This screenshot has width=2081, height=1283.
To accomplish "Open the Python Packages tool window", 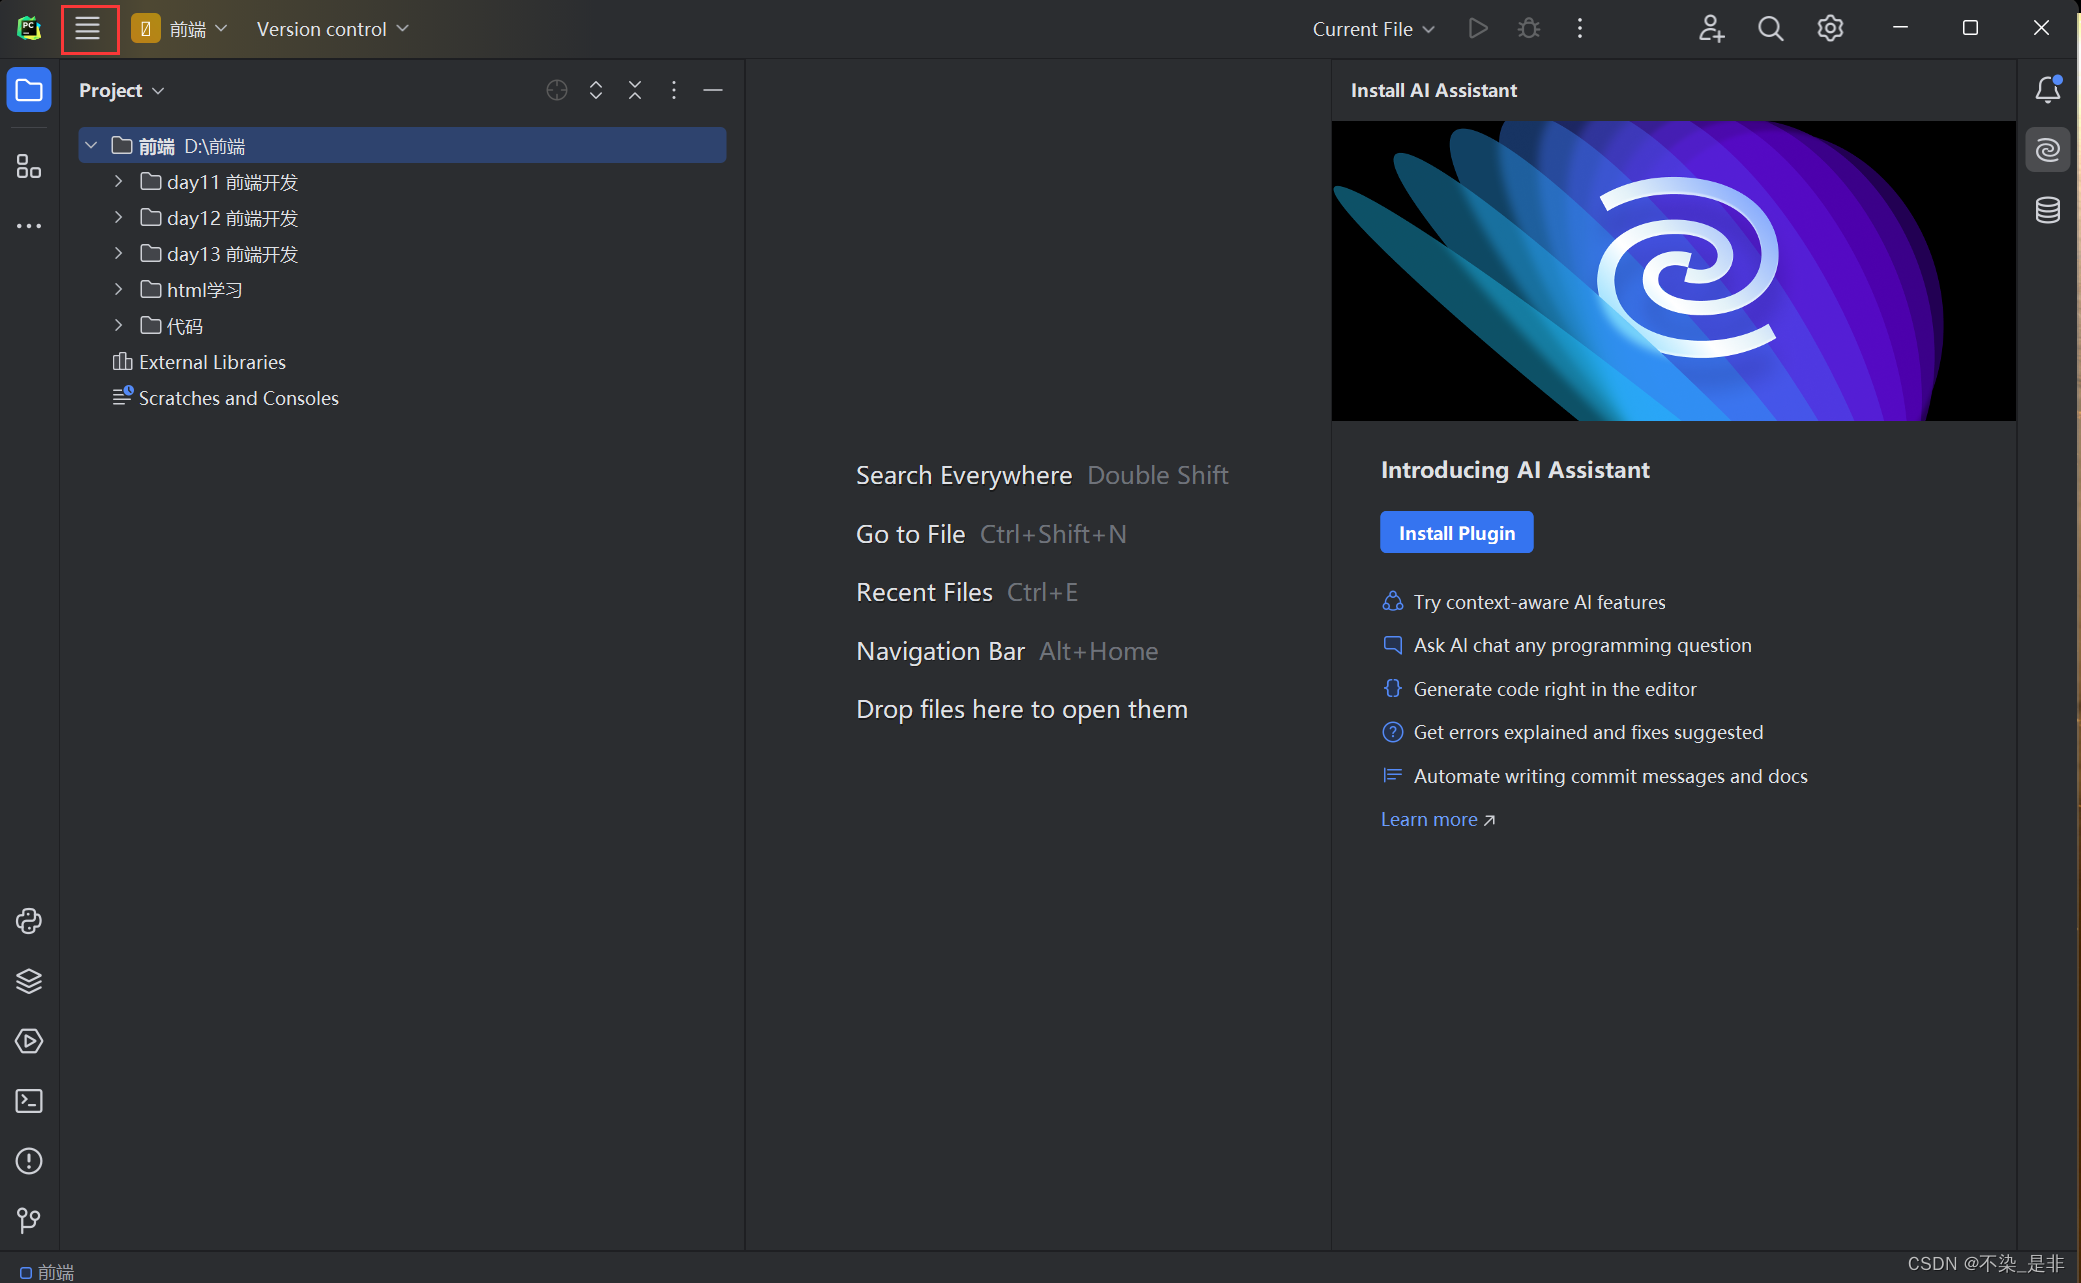I will pos(29,981).
